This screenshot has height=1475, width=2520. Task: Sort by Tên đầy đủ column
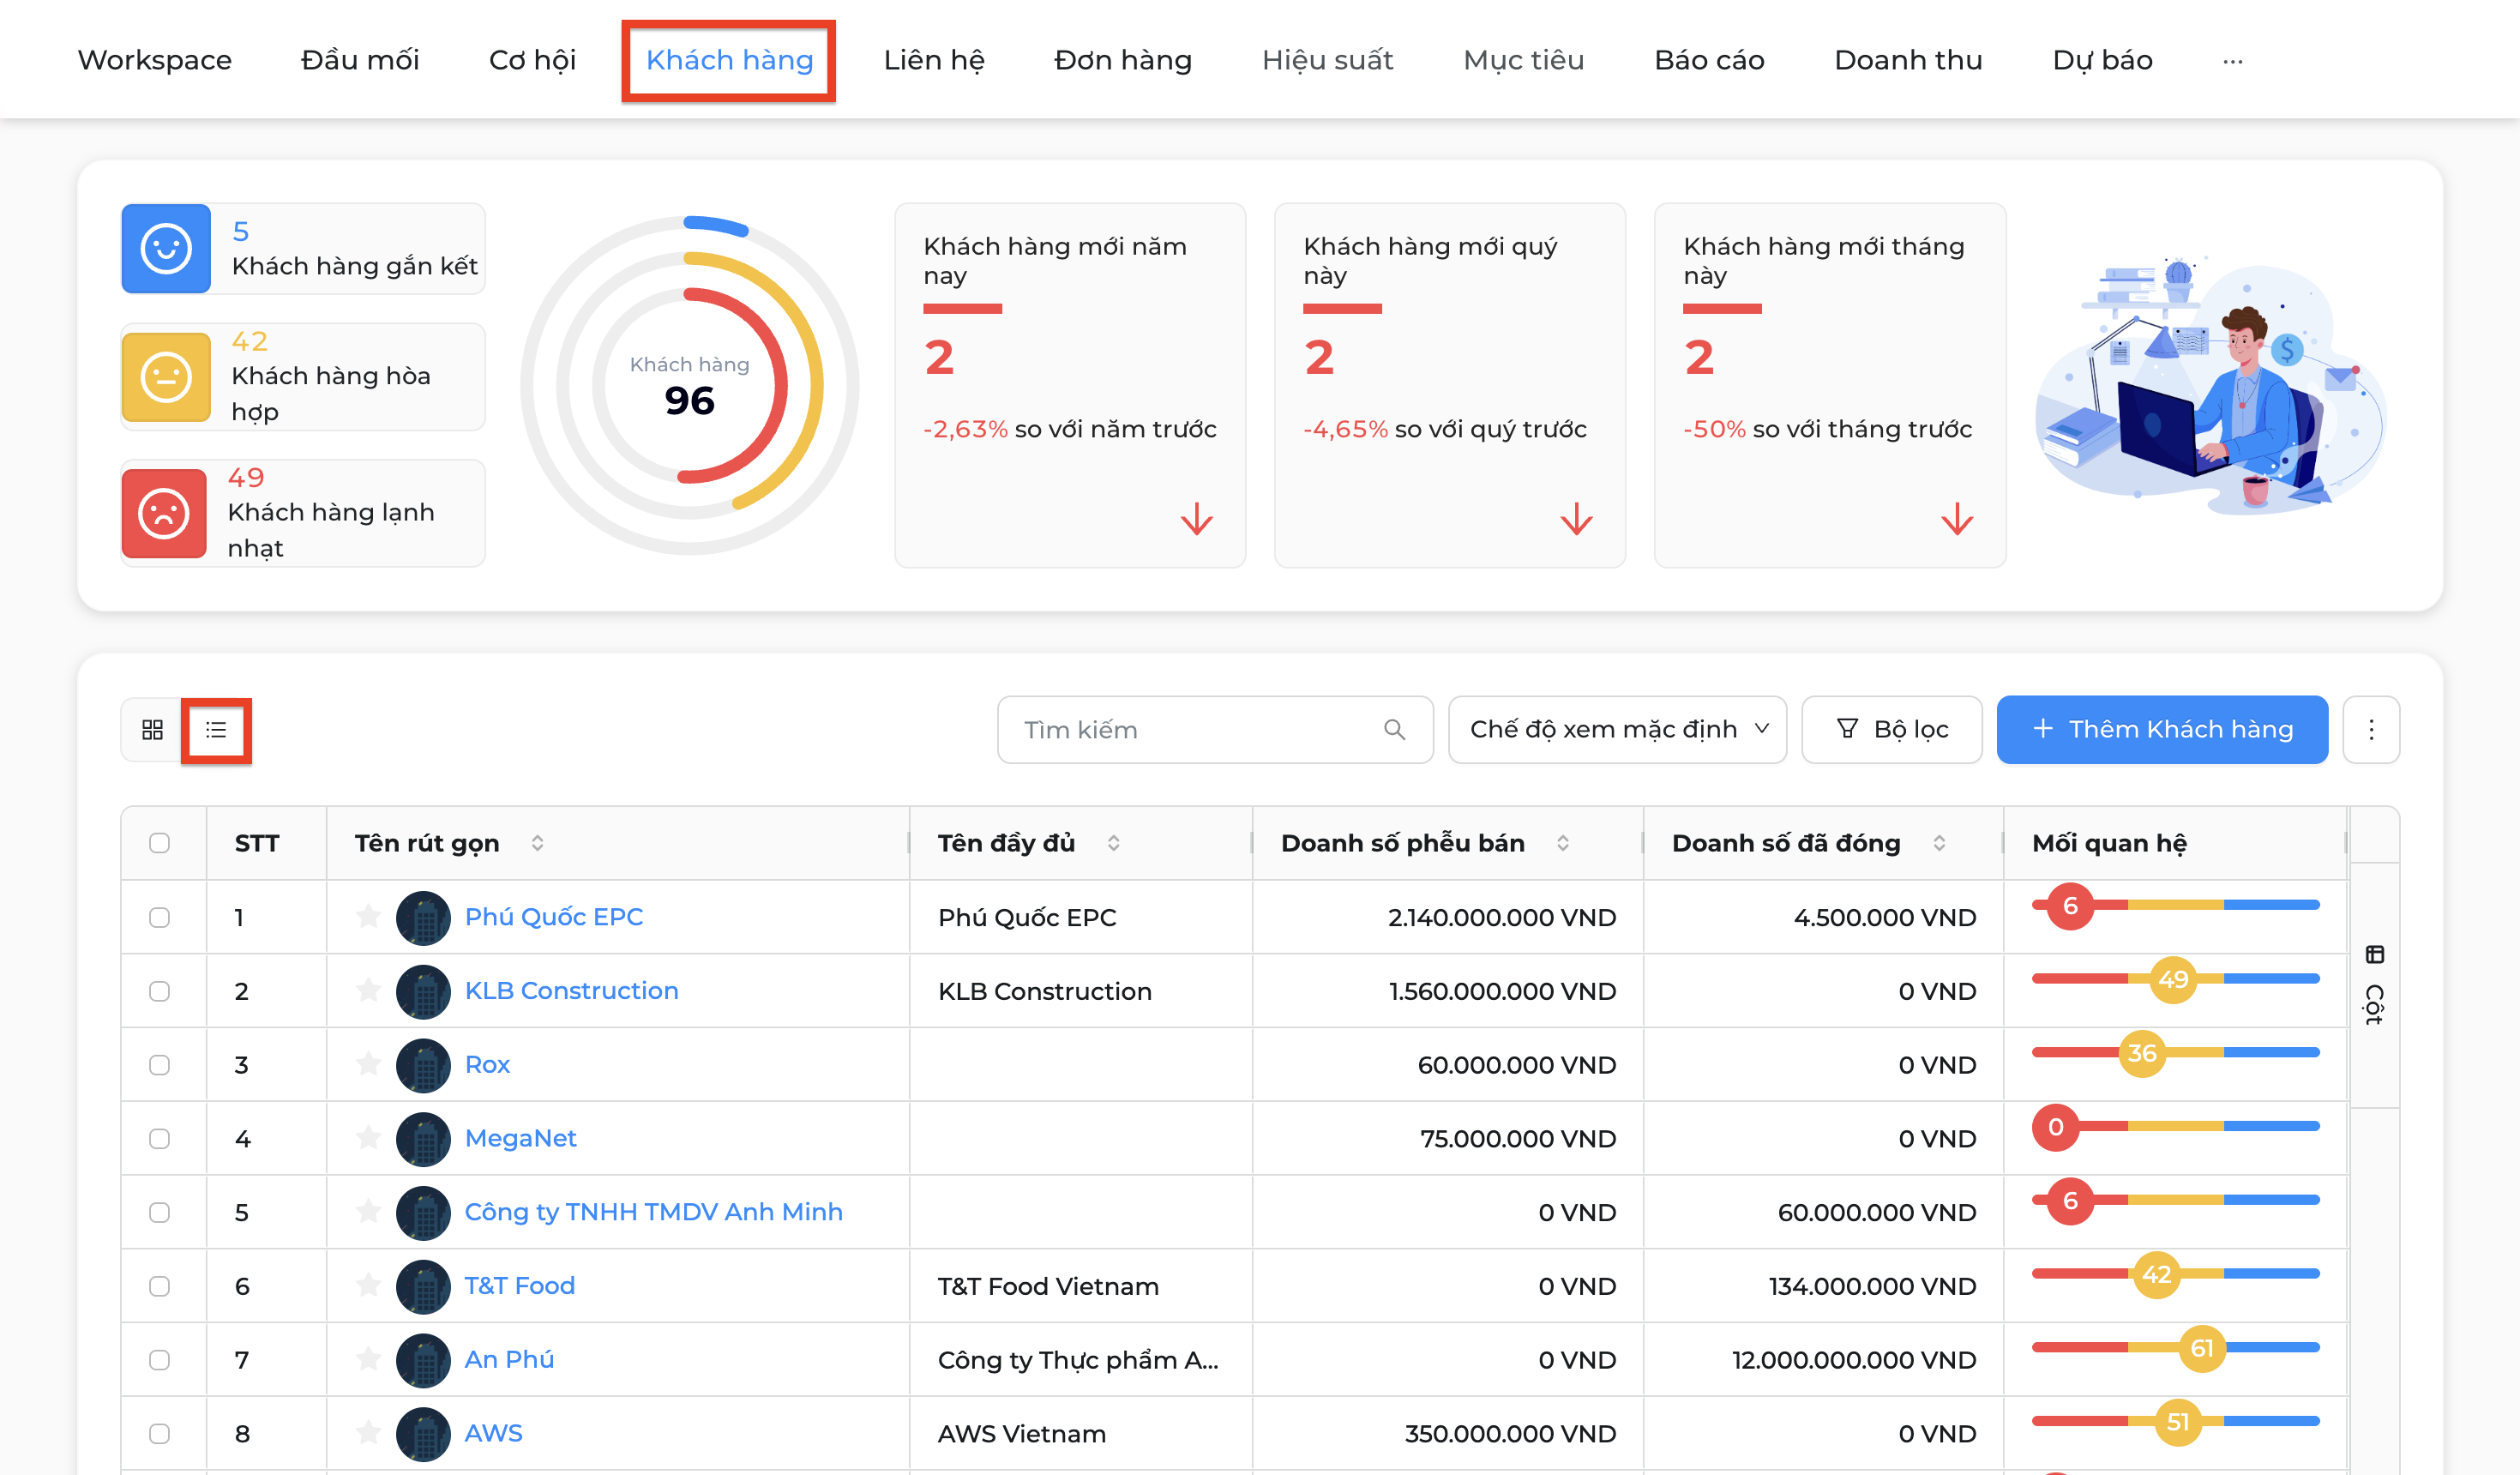point(1113,843)
